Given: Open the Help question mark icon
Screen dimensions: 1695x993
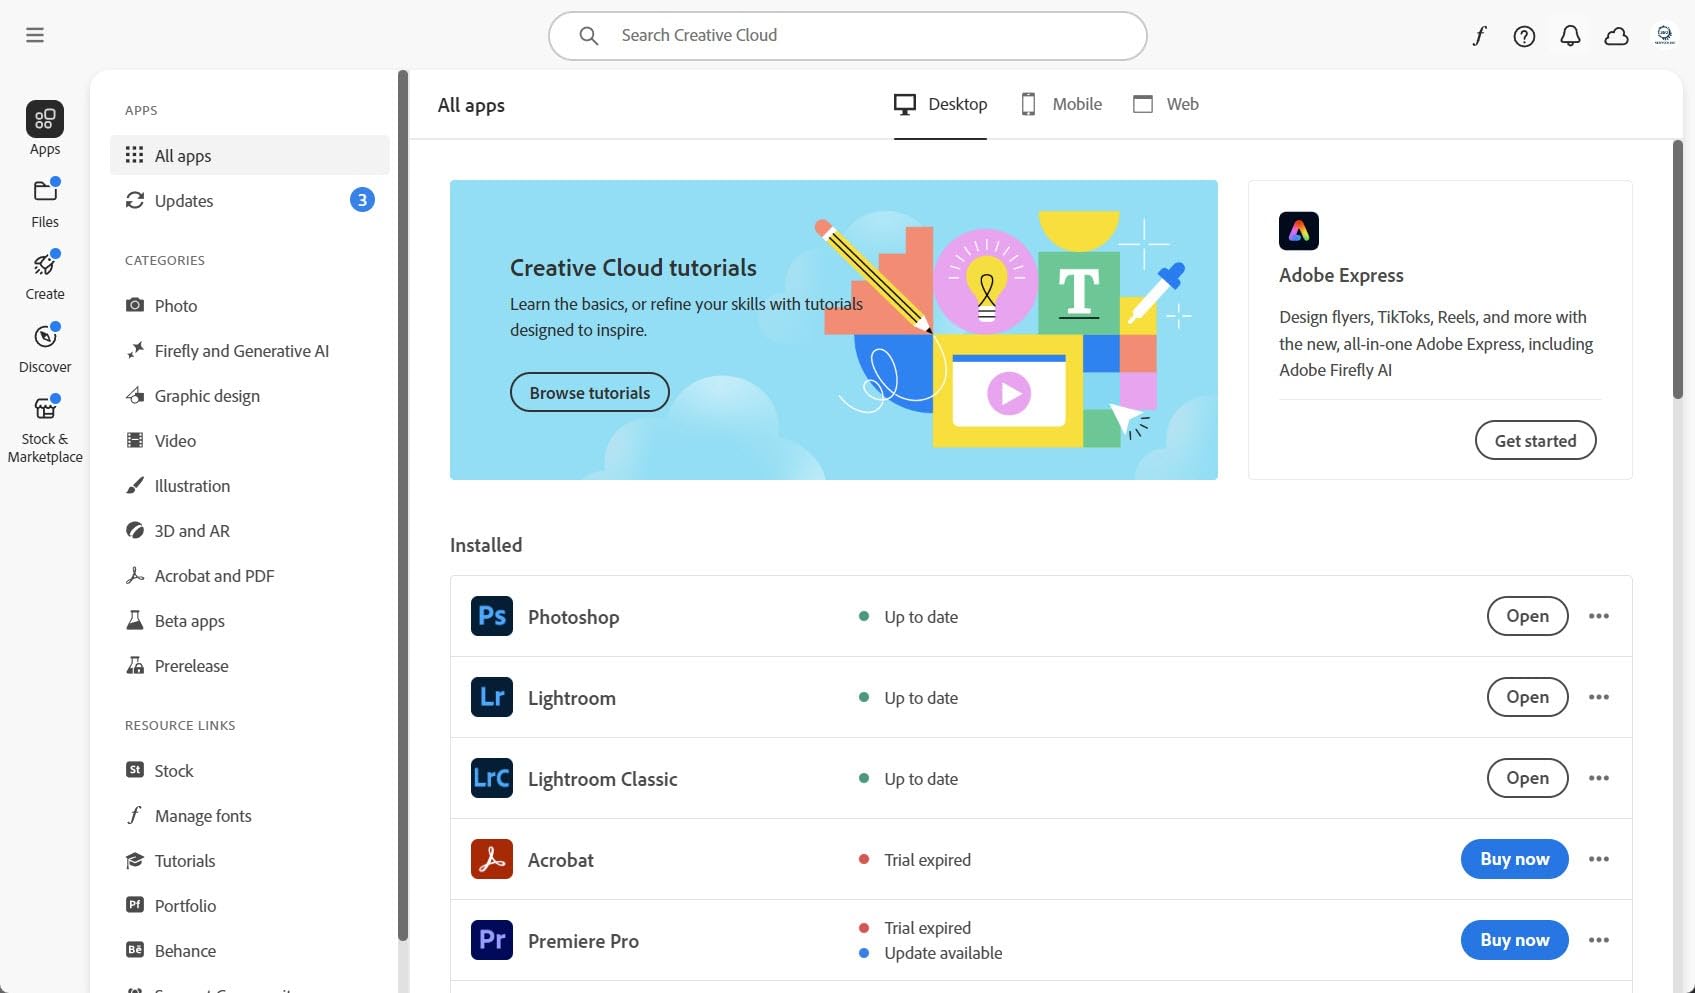Looking at the screenshot, I should tap(1524, 36).
